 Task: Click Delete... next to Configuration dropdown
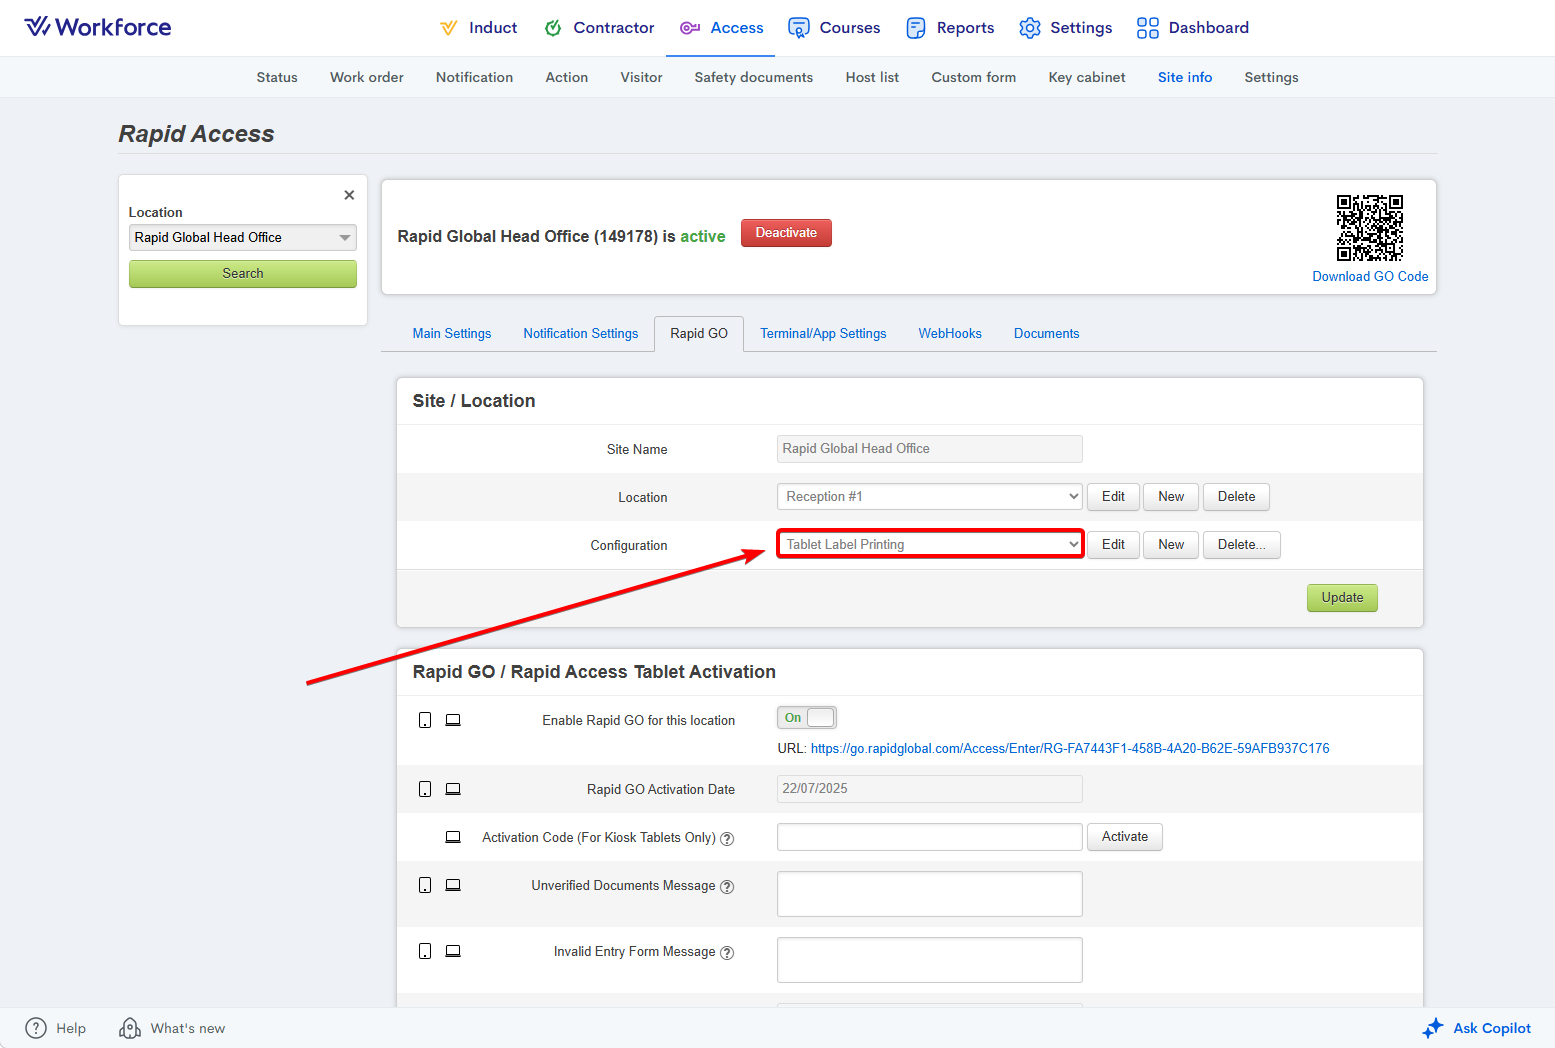click(1242, 545)
